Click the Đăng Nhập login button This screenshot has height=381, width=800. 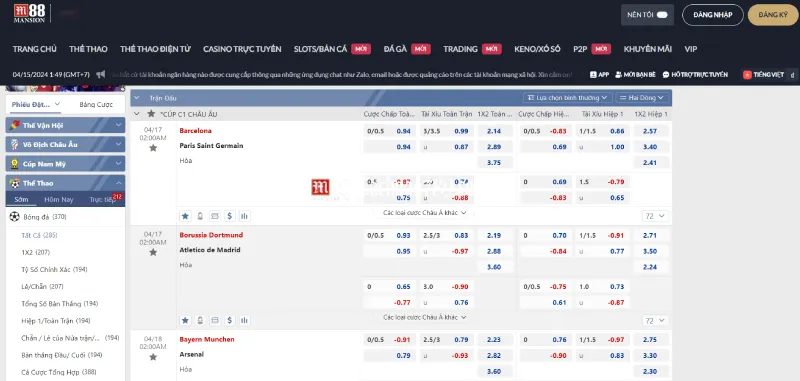pyautogui.click(x=713, y=15)
